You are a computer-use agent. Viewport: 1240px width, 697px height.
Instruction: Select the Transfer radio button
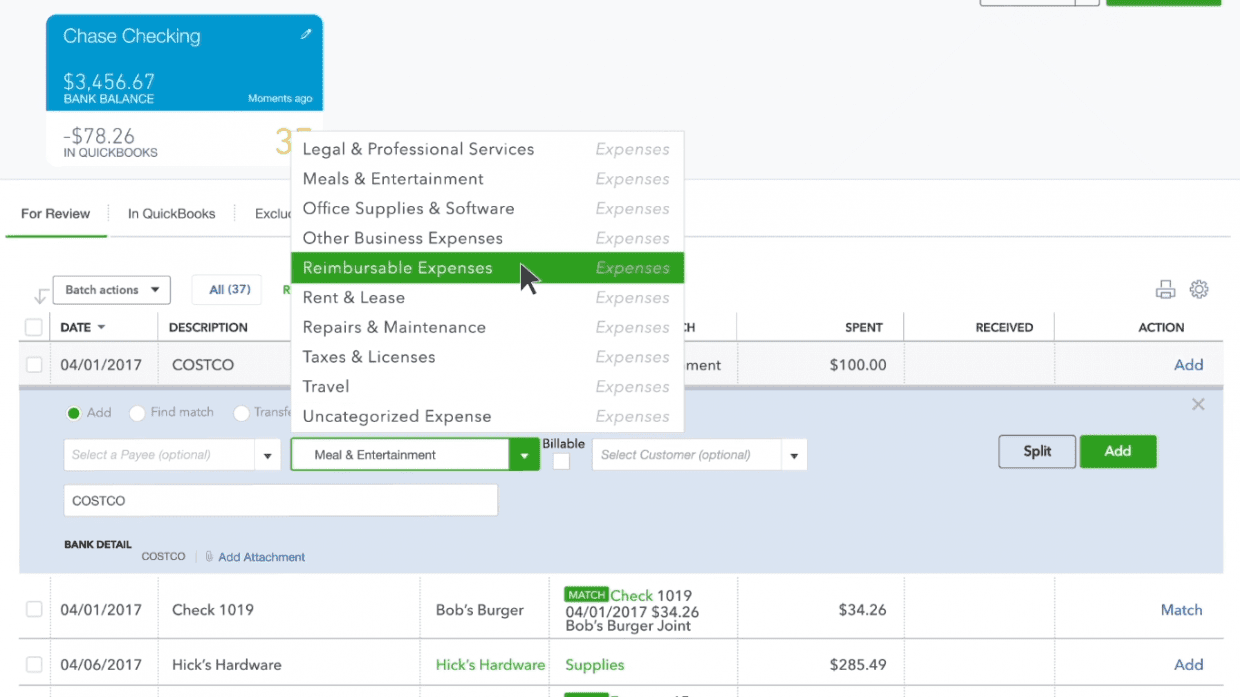coord(240,412)
